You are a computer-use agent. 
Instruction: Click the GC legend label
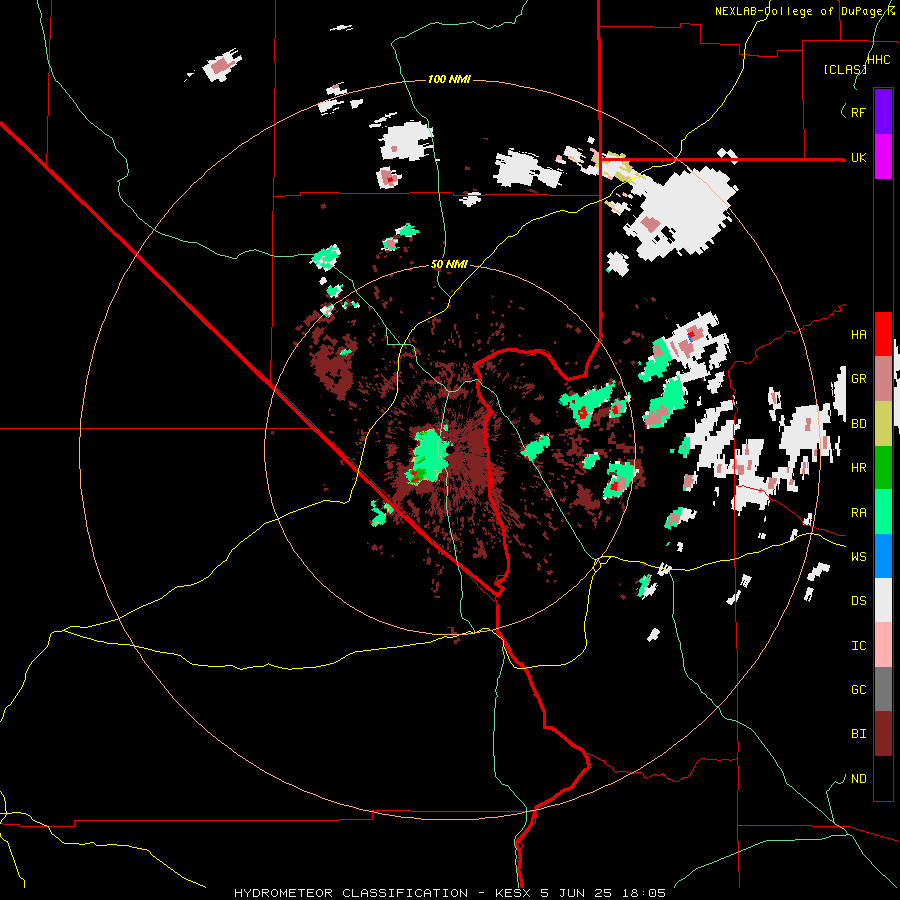(858, 689)
